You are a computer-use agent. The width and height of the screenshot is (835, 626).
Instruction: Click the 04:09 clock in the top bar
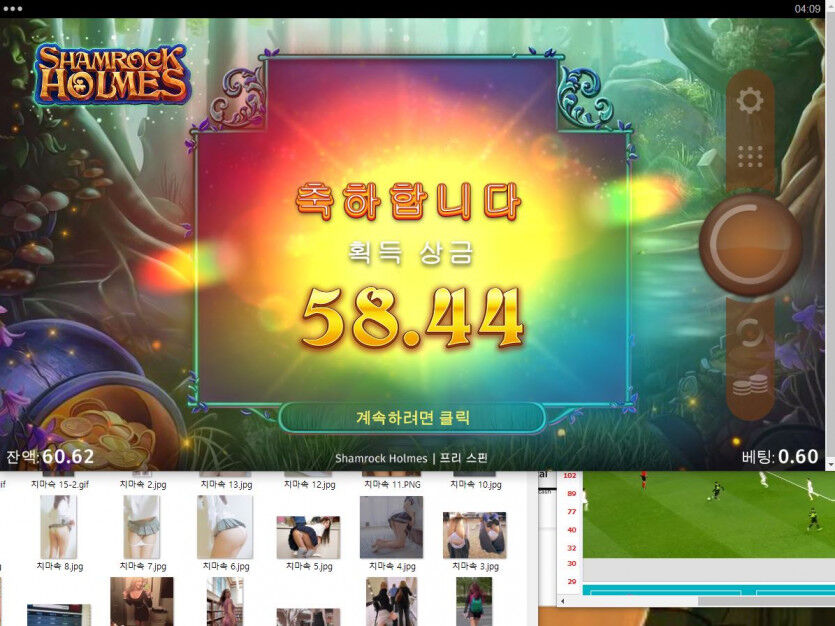click(807, 9)
